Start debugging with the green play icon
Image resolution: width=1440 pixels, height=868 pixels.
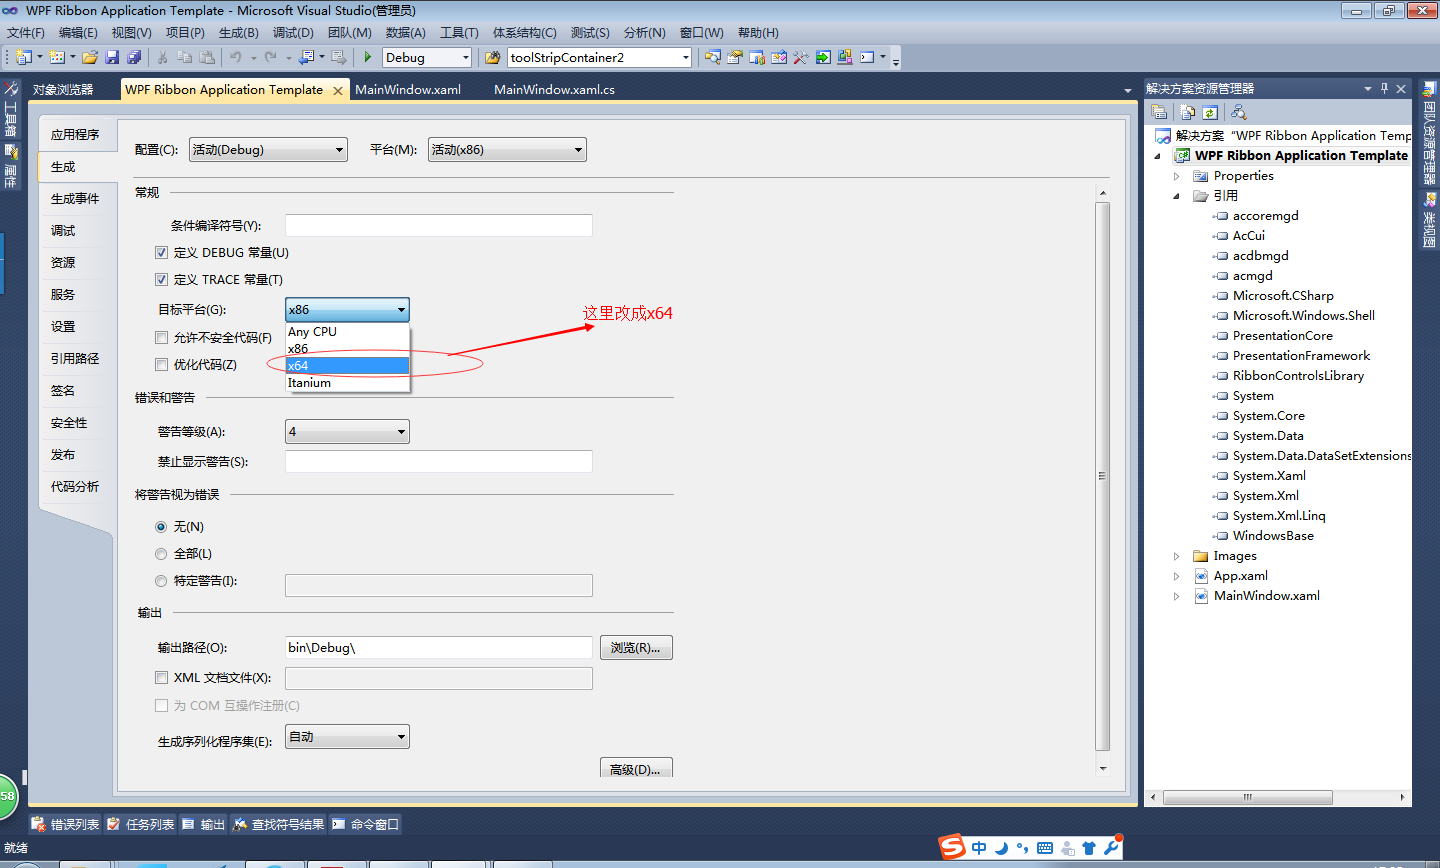click(368, 57)
